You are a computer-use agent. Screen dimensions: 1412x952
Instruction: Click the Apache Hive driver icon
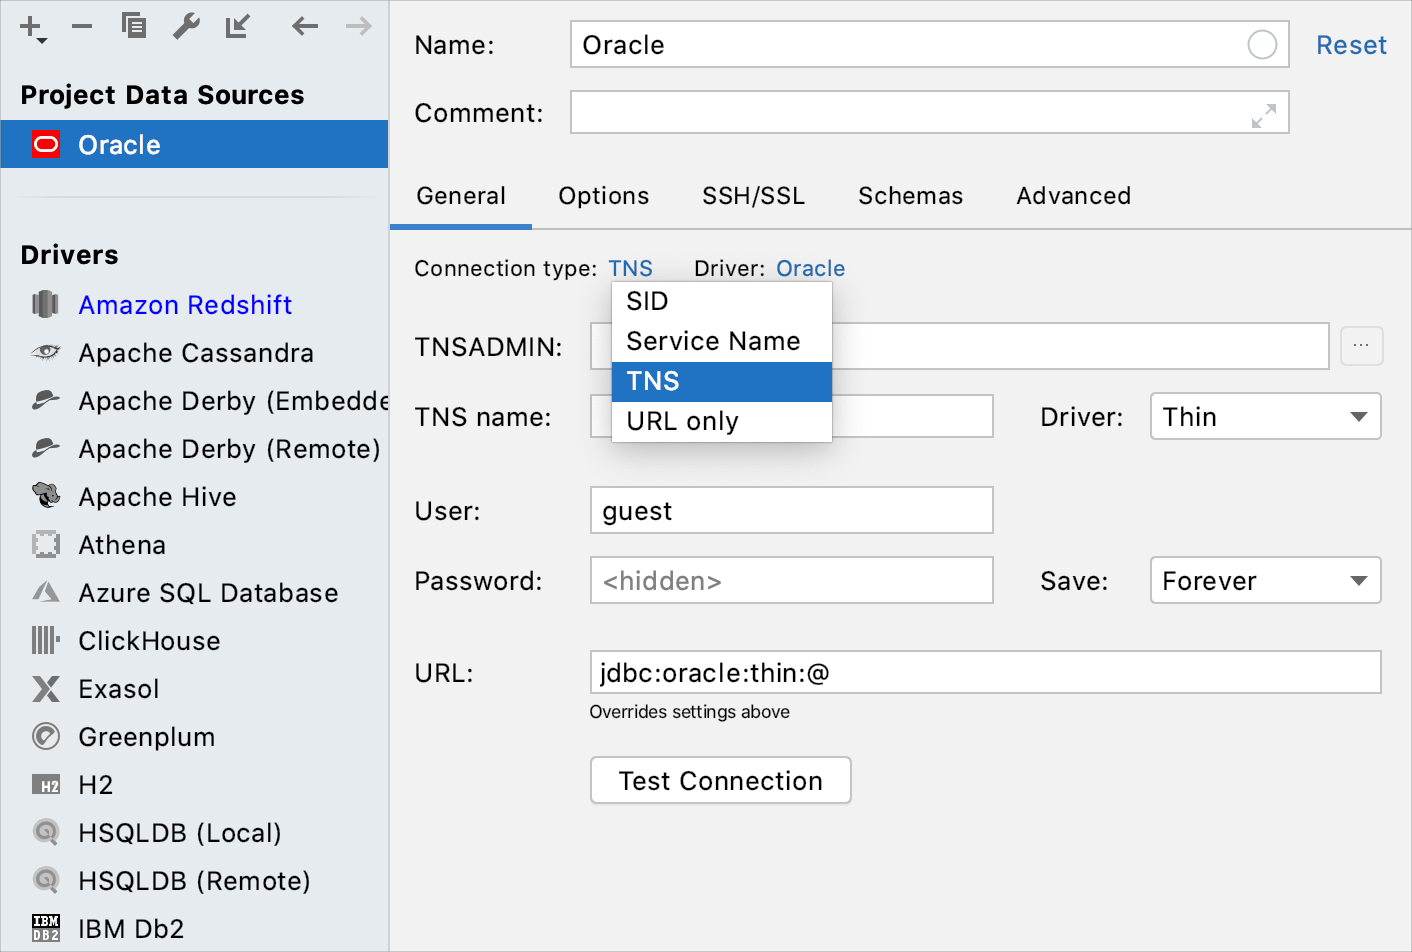tap(46, 496)
